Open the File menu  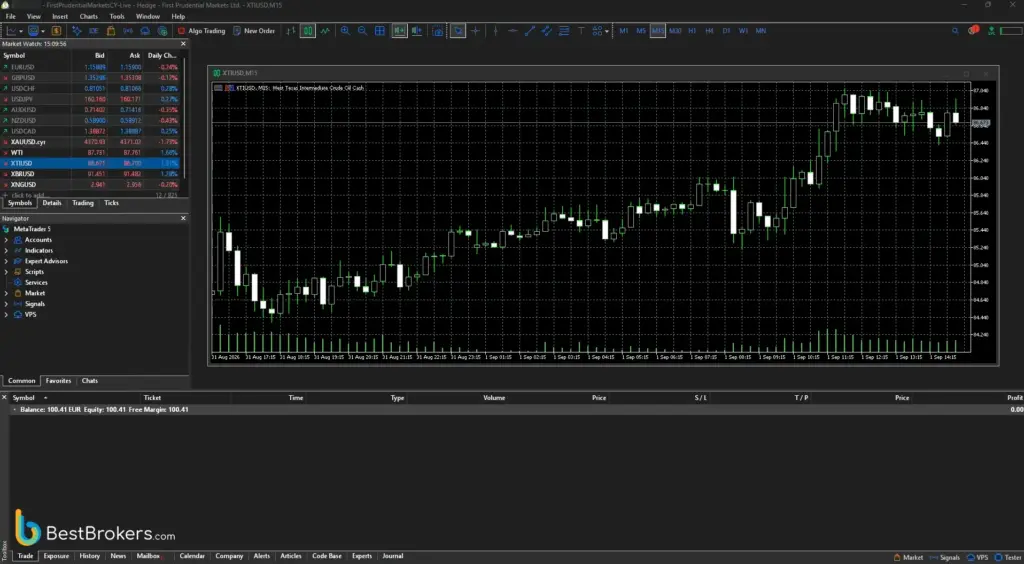pyautogui.click(x=10, y=16)
